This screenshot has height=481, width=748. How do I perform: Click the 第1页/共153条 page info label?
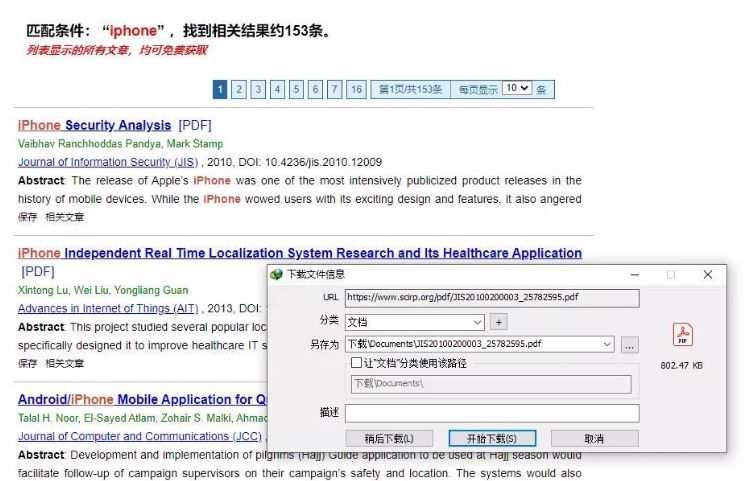[x=410, y=89]
